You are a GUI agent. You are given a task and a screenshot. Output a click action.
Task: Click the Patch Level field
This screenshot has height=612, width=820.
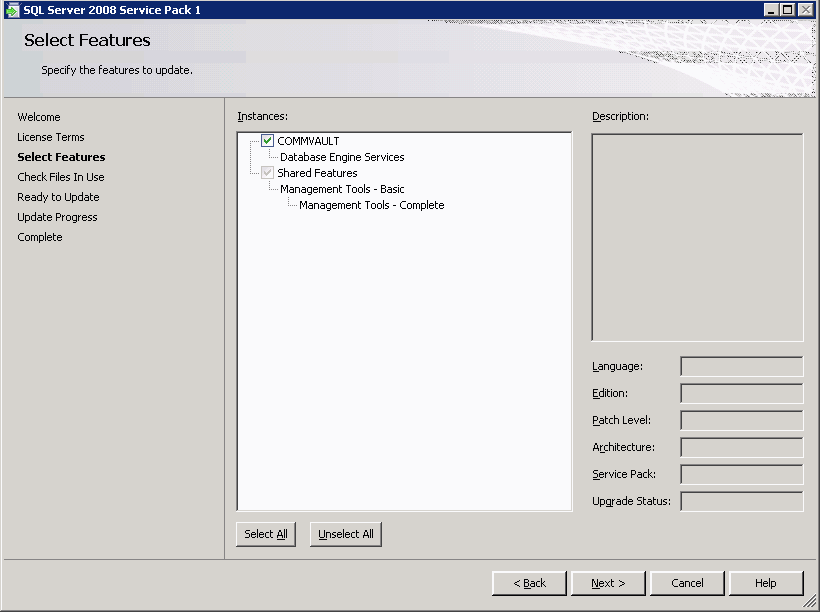pos(742,420)
